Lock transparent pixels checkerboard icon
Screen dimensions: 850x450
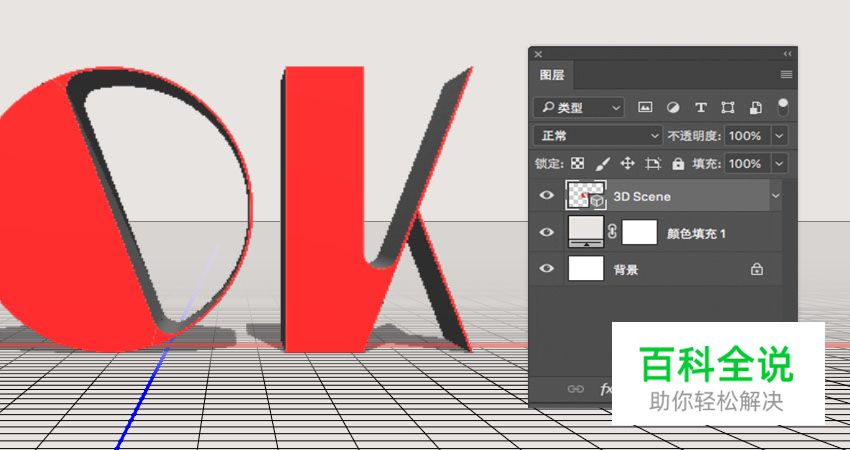[578, 163]
